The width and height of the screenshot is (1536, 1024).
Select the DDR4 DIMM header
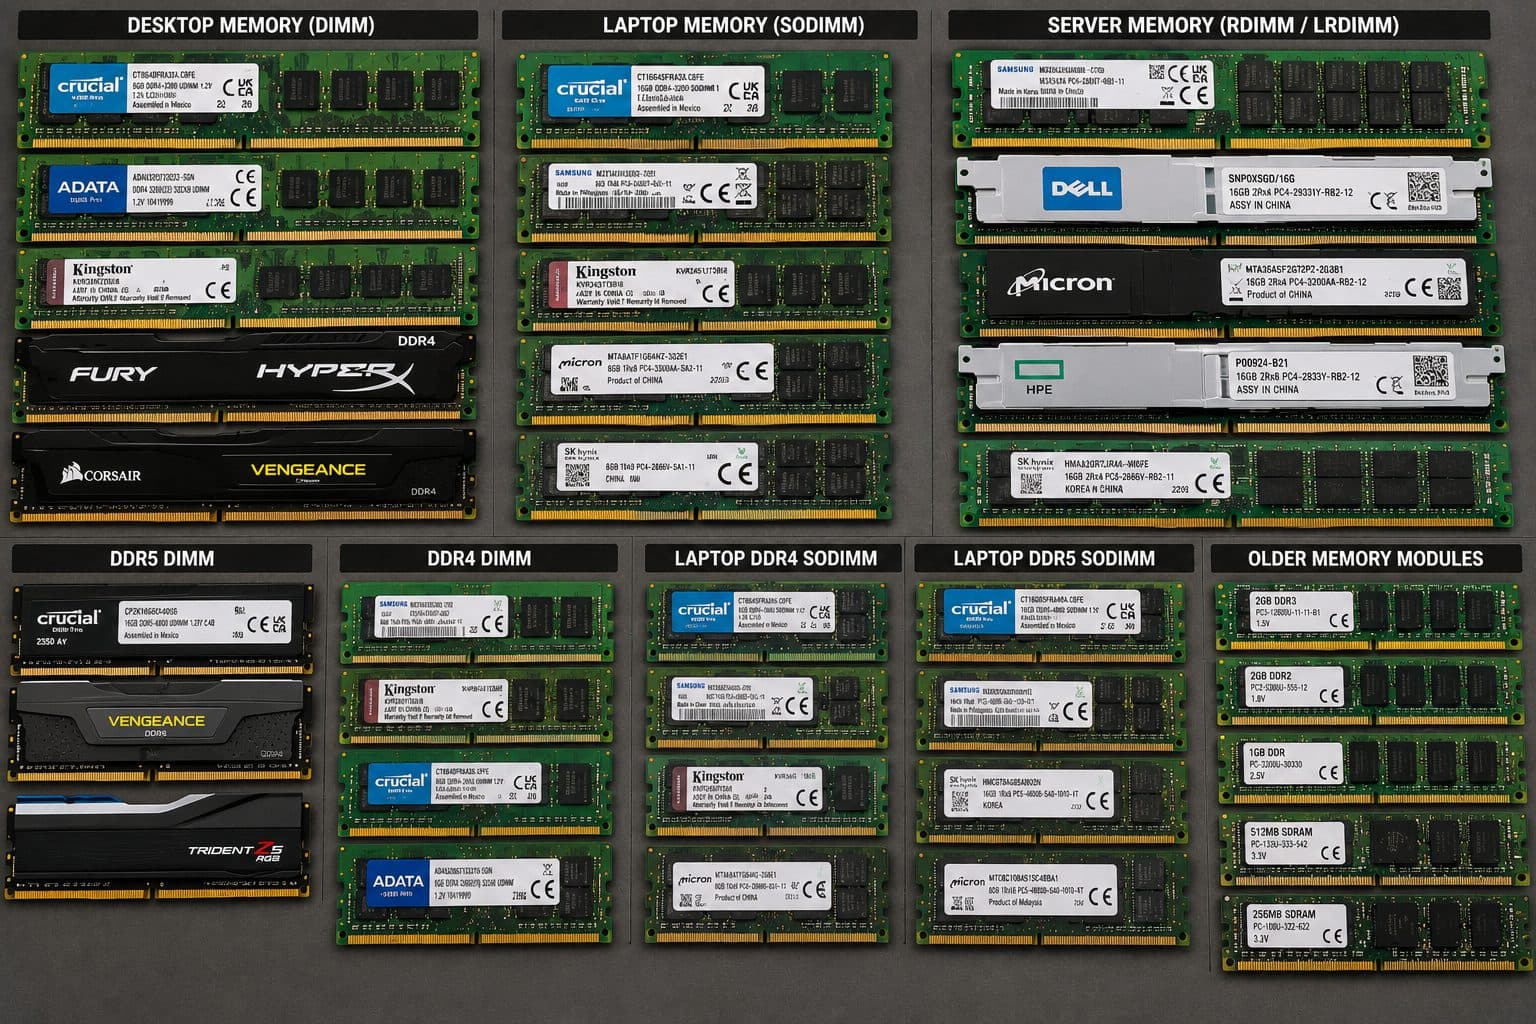click(479, 558)
